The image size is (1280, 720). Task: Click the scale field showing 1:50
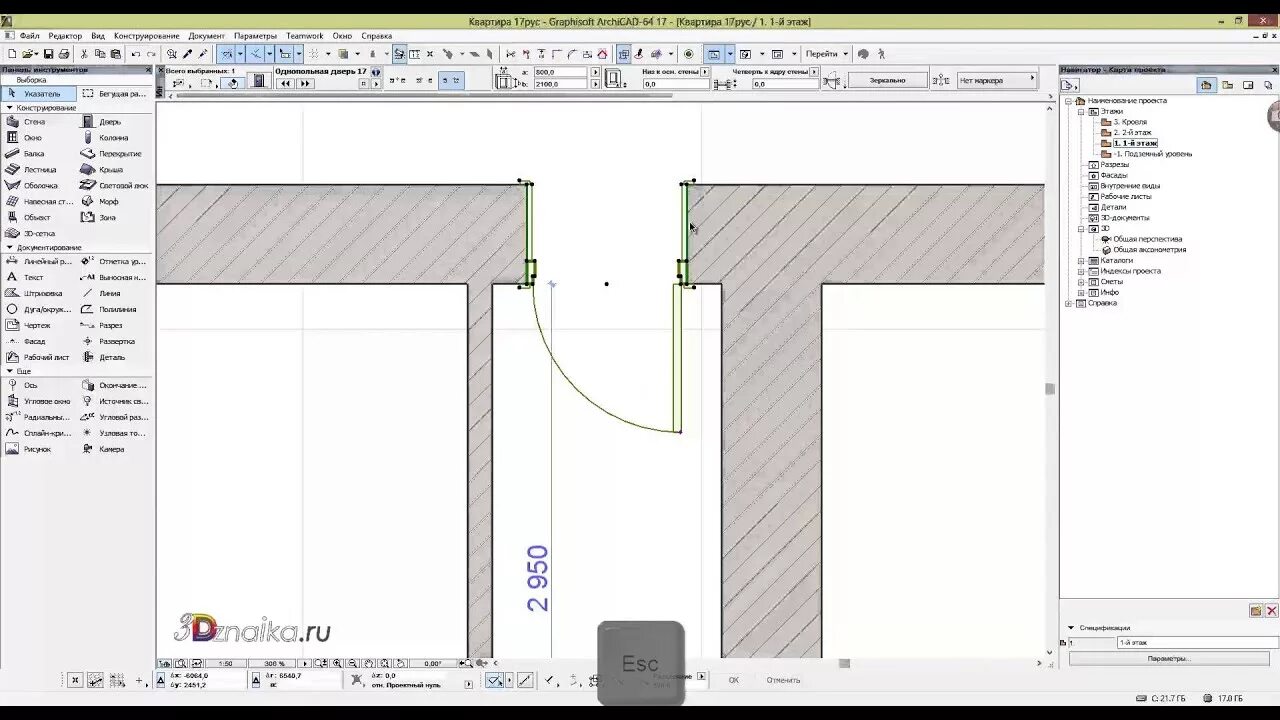[226, 664]
